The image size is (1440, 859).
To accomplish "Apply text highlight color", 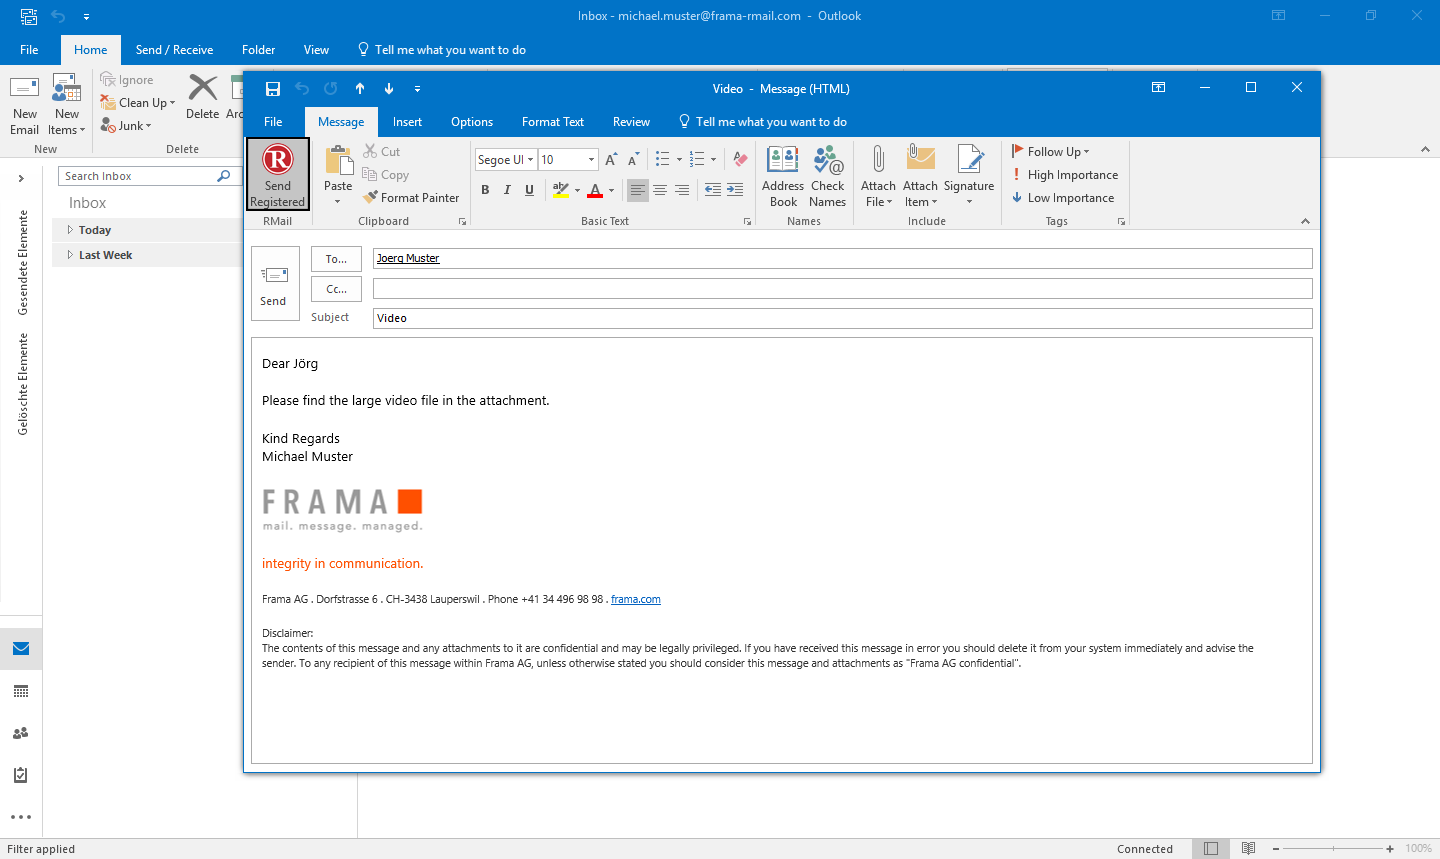I will 560,190.
